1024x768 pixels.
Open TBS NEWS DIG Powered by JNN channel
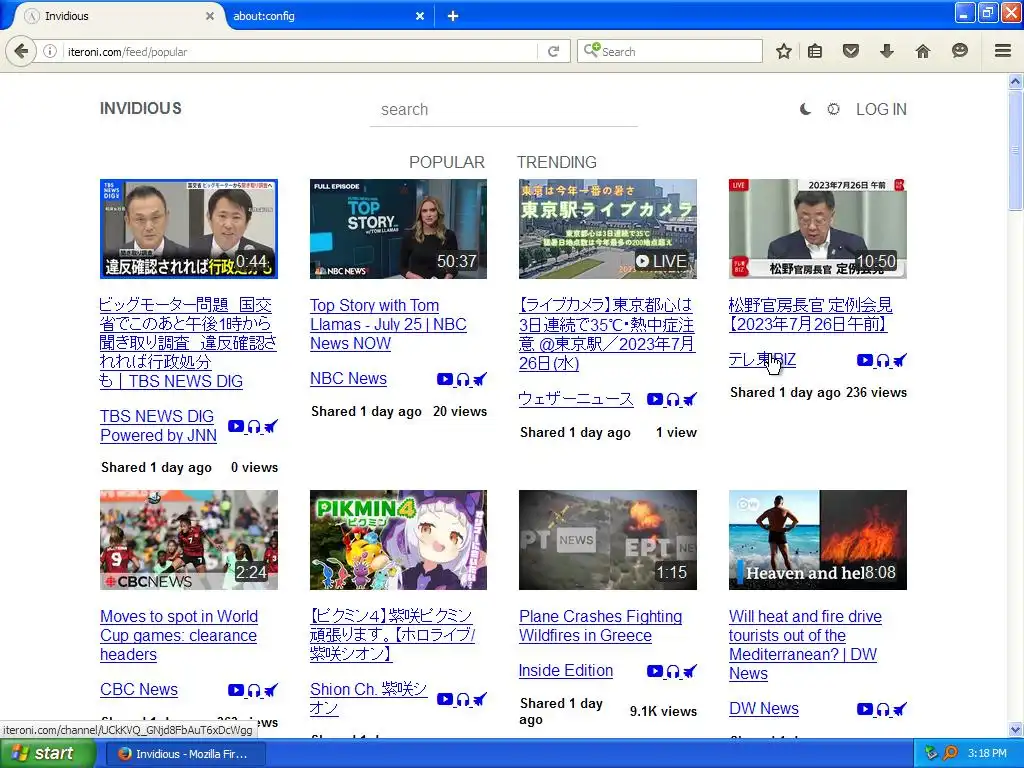(x=158, y=426)
